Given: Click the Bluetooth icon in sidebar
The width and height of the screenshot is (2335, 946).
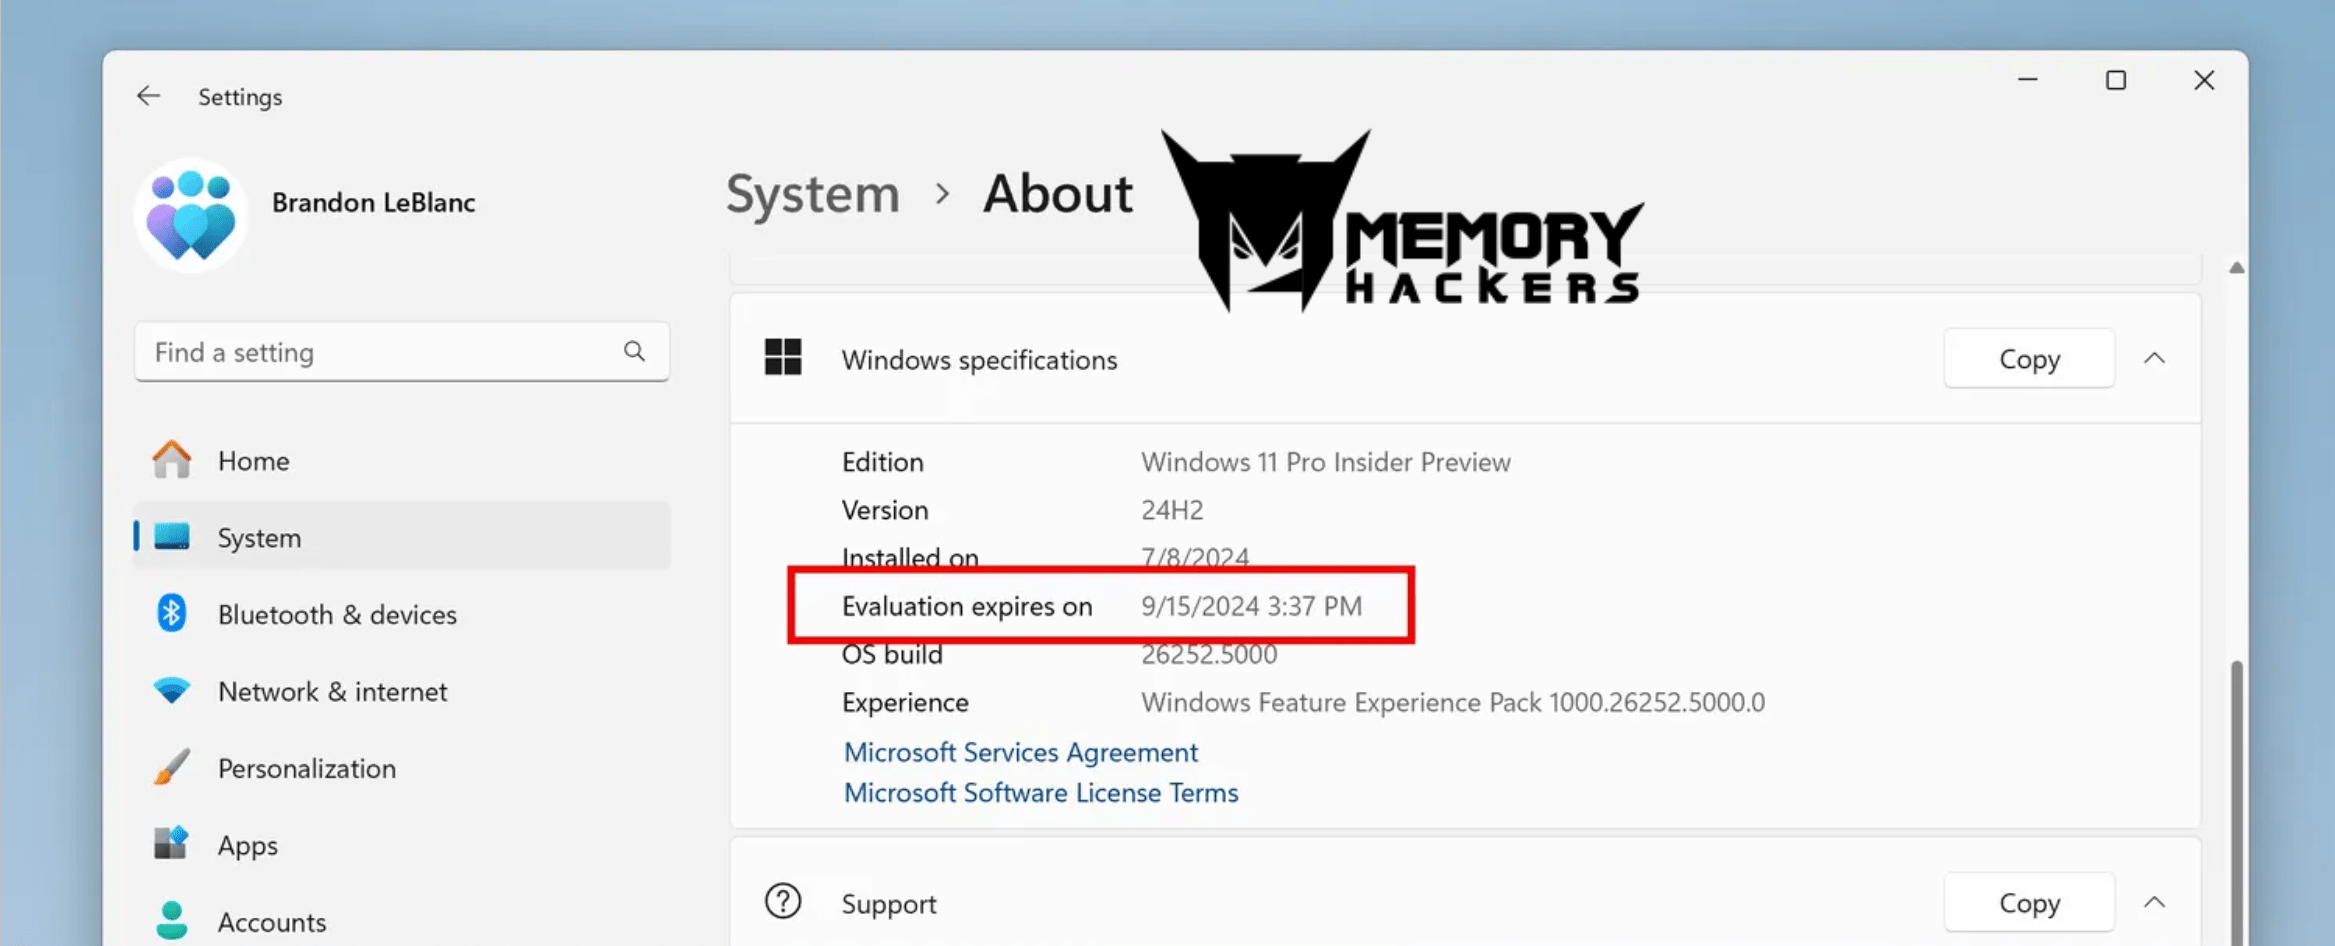Looking at the screenshot, I should pyautogui.click(x=172, y=613).
